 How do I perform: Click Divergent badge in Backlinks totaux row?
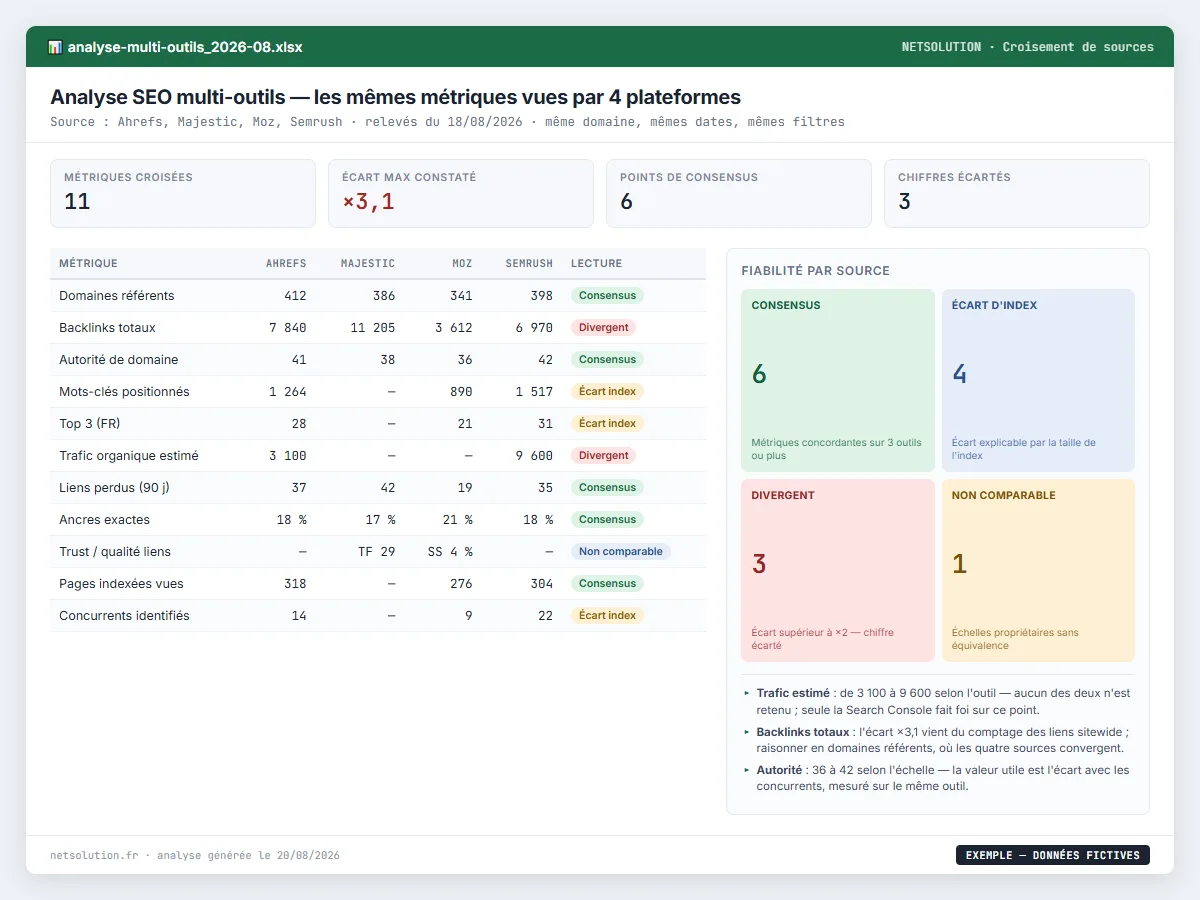604,328
